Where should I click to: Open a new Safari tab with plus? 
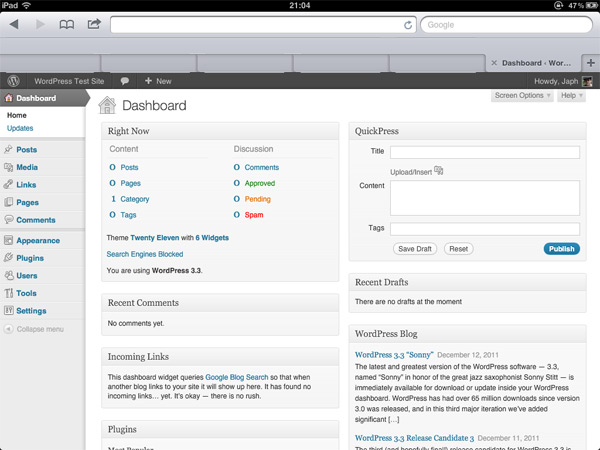591,63
